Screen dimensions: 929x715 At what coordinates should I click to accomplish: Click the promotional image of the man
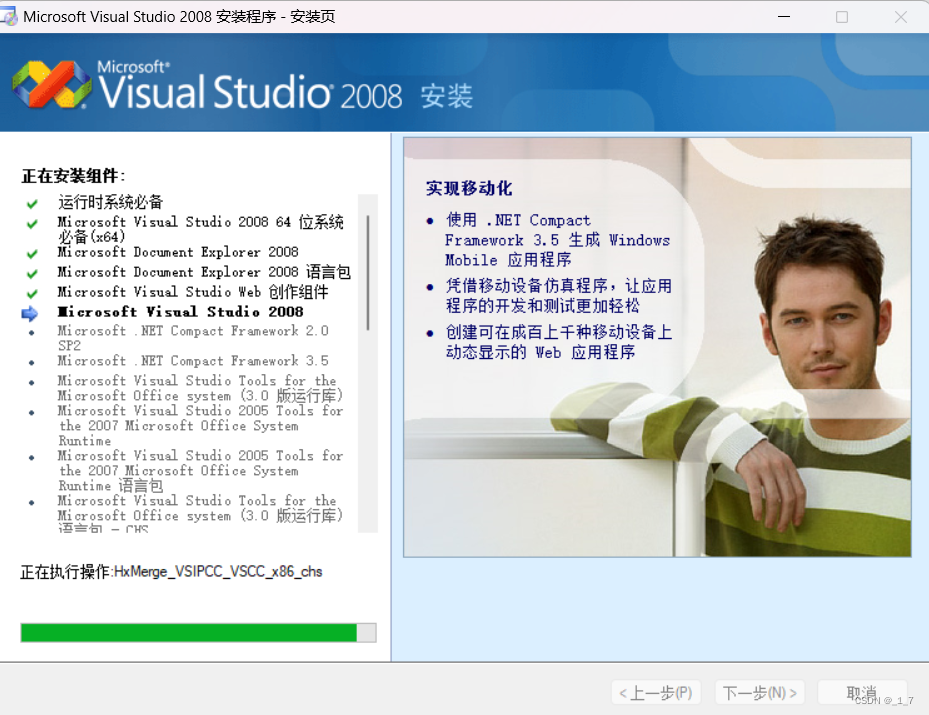click(x=657, y=347)
